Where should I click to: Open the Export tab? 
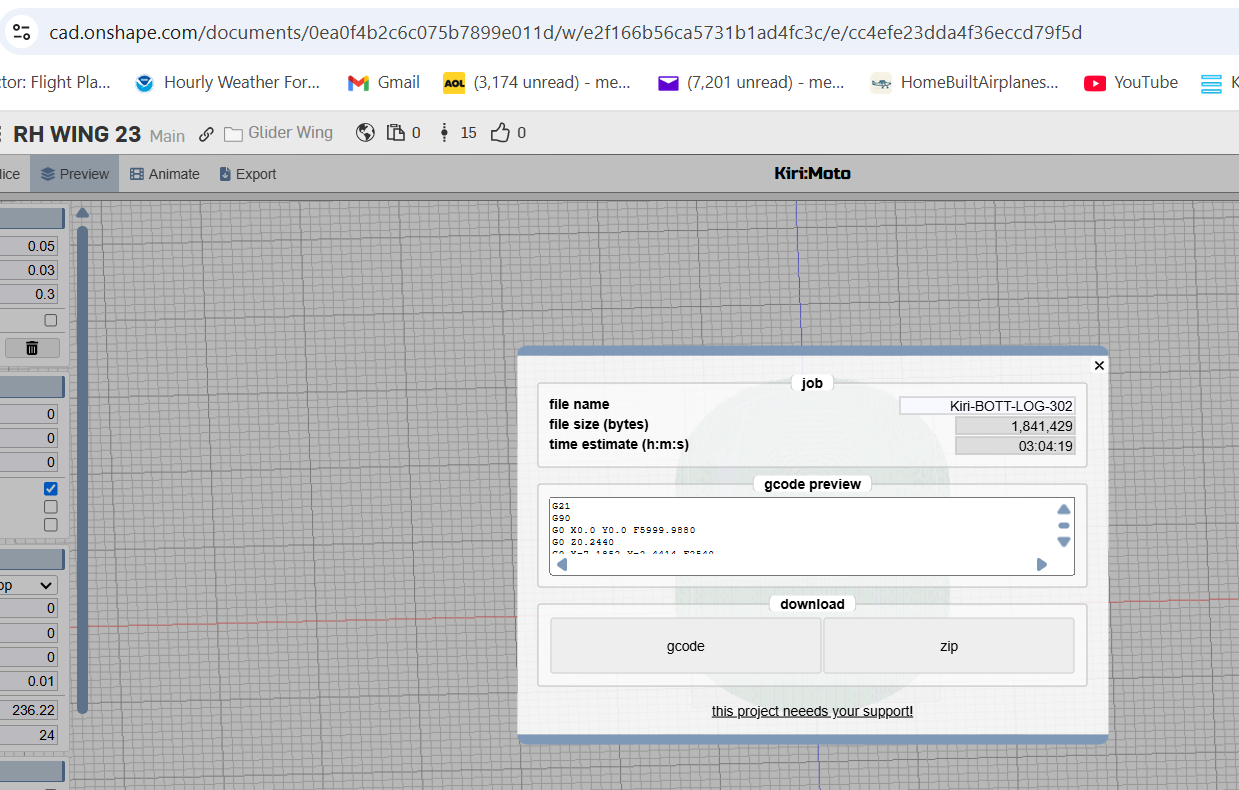pyautogui.click(x=247, y=174)
